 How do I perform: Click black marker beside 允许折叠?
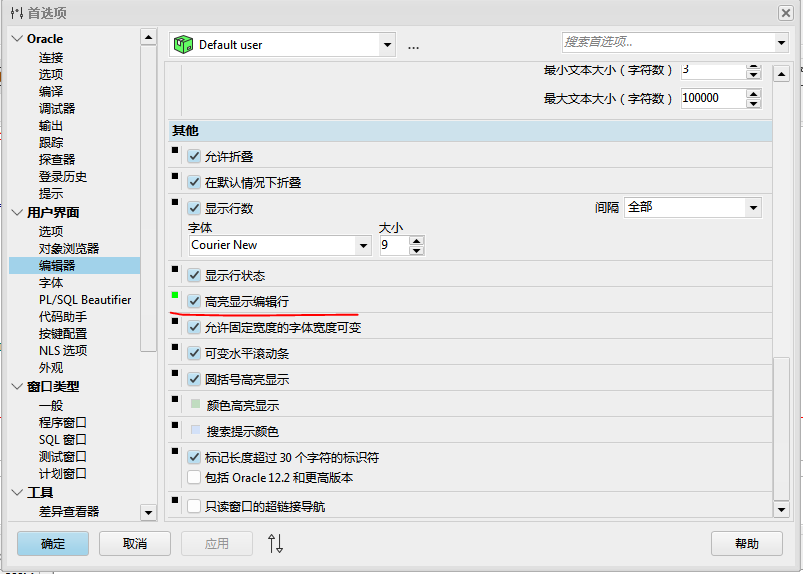coord(175,151)
